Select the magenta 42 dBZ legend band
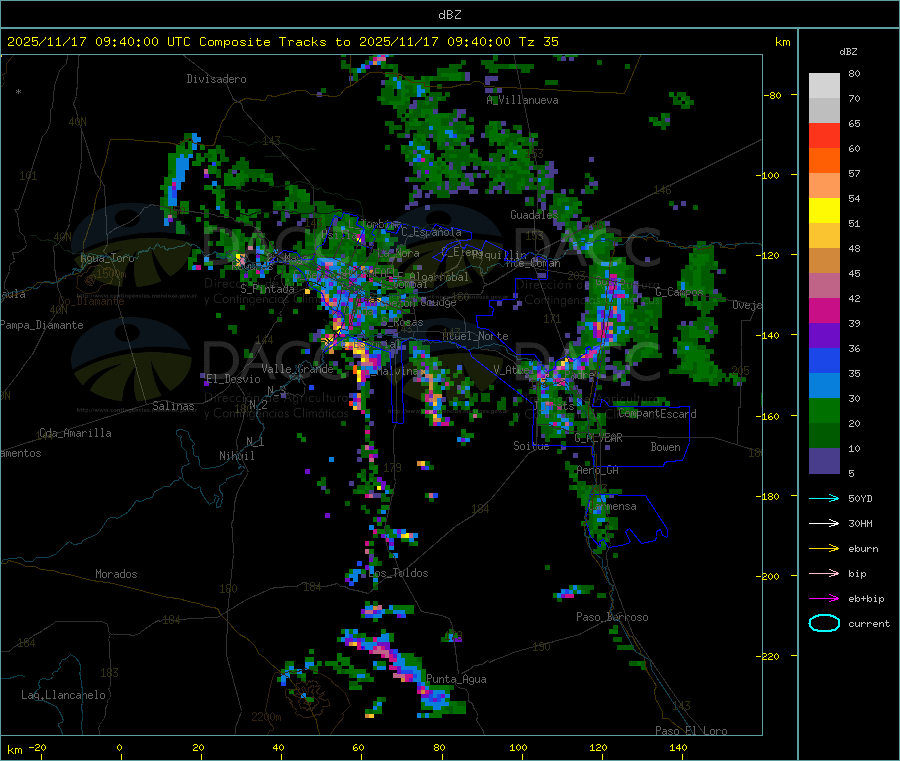 point(824,310)
